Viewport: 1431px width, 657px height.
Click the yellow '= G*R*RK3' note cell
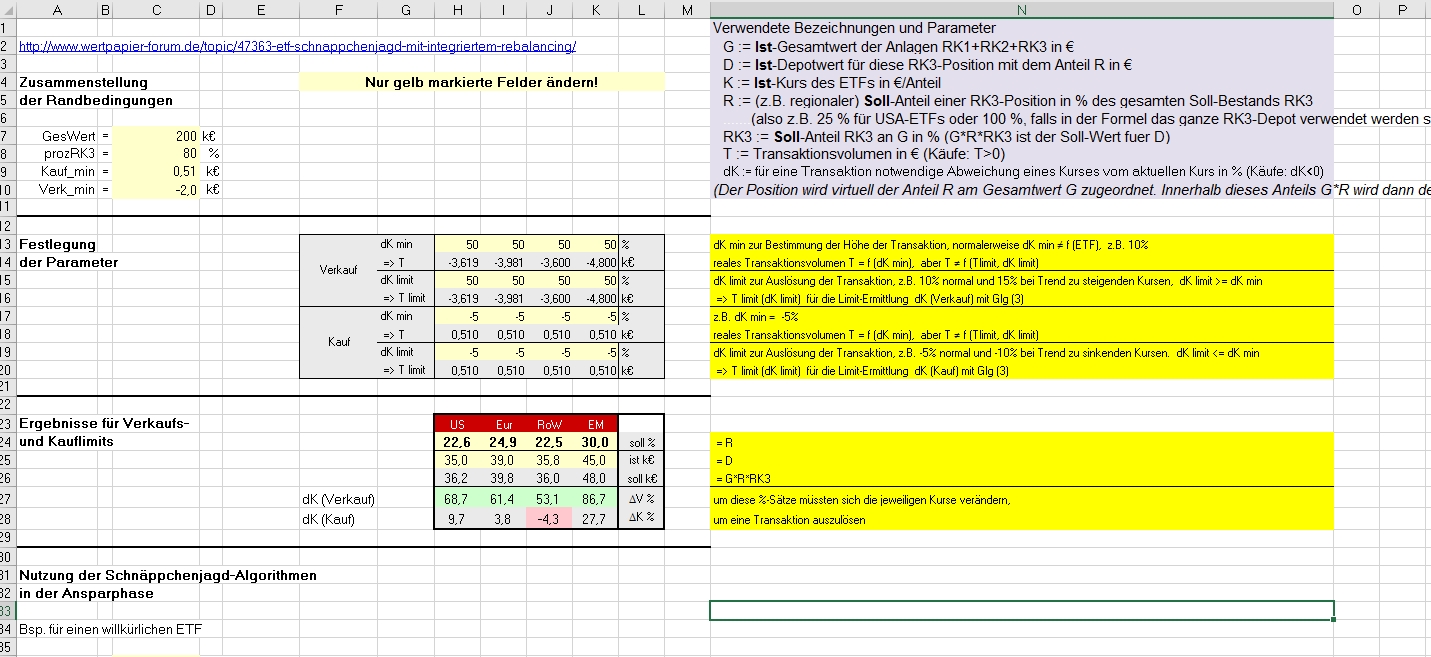1021,478
